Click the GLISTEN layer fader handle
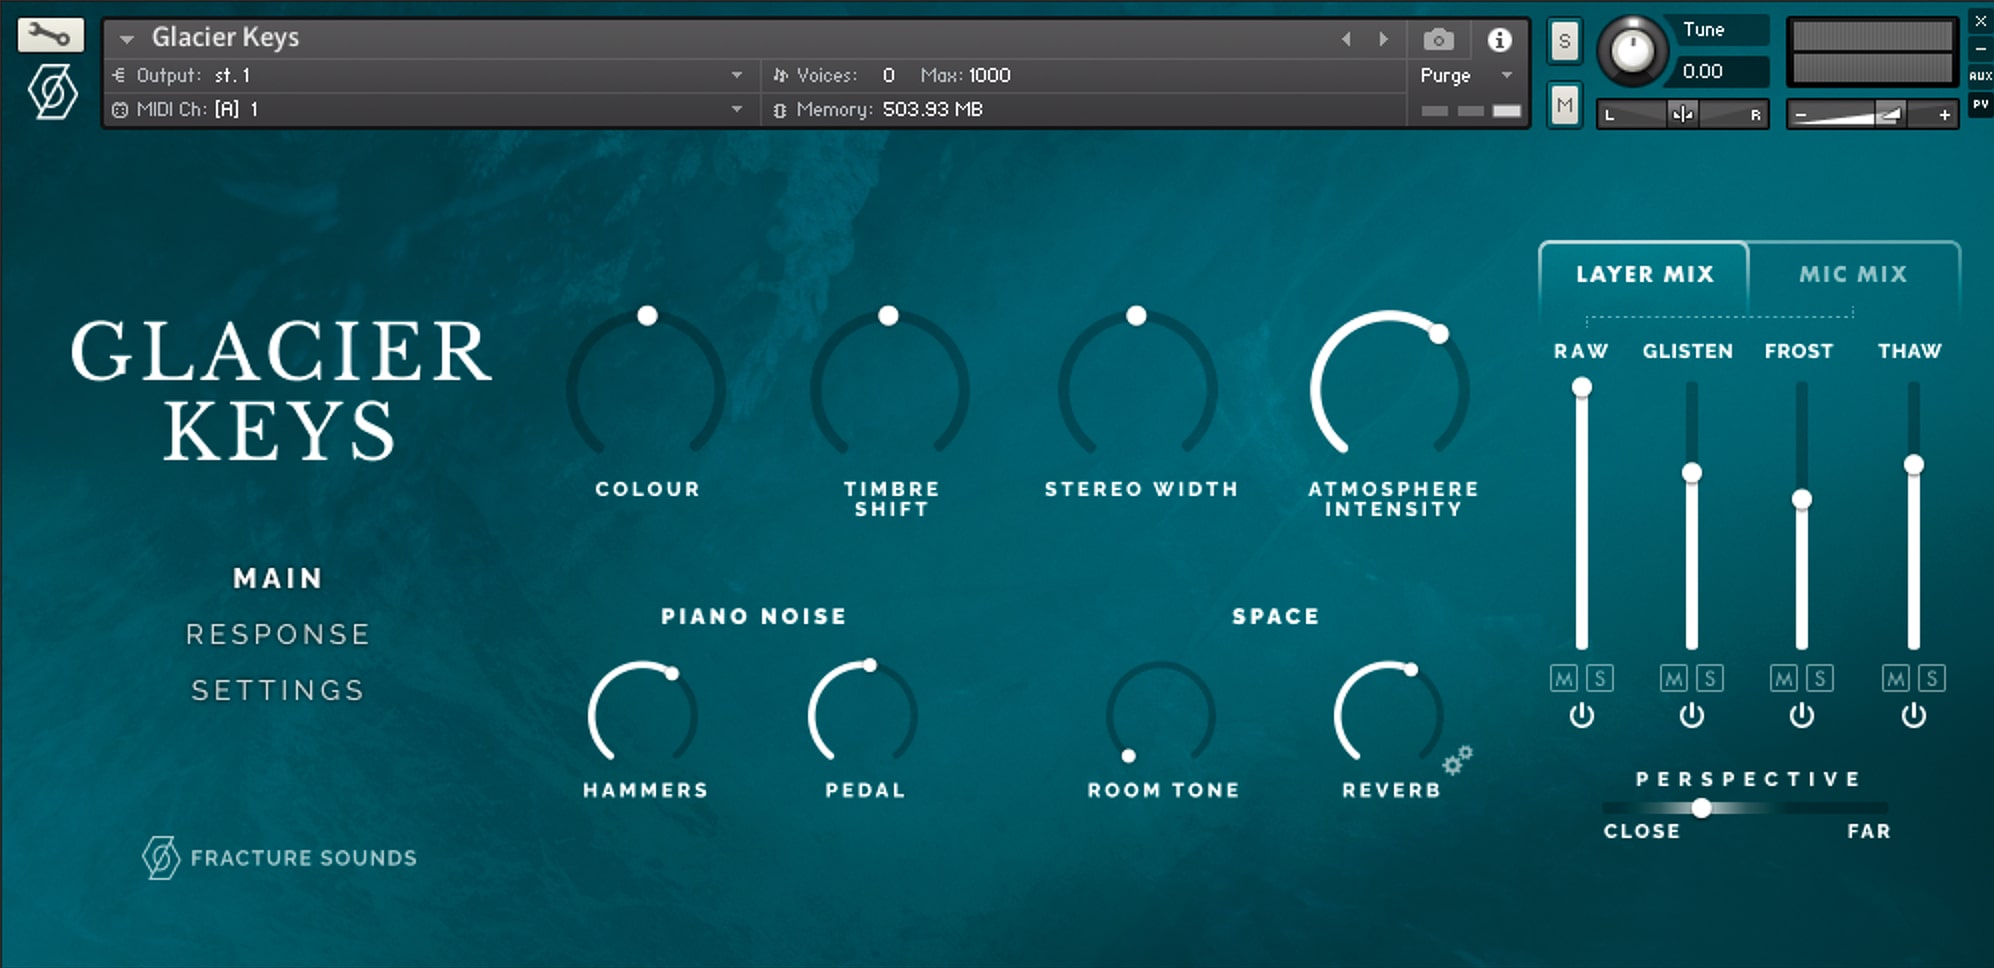Viewport: 1994px width, 968px height. coord(1691,473)
